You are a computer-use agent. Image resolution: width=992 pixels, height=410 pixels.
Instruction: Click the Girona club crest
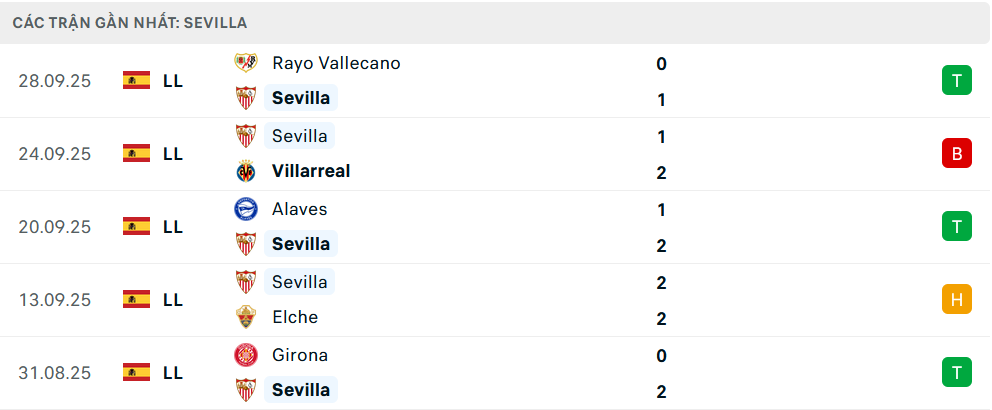click(x=245, y=355)
